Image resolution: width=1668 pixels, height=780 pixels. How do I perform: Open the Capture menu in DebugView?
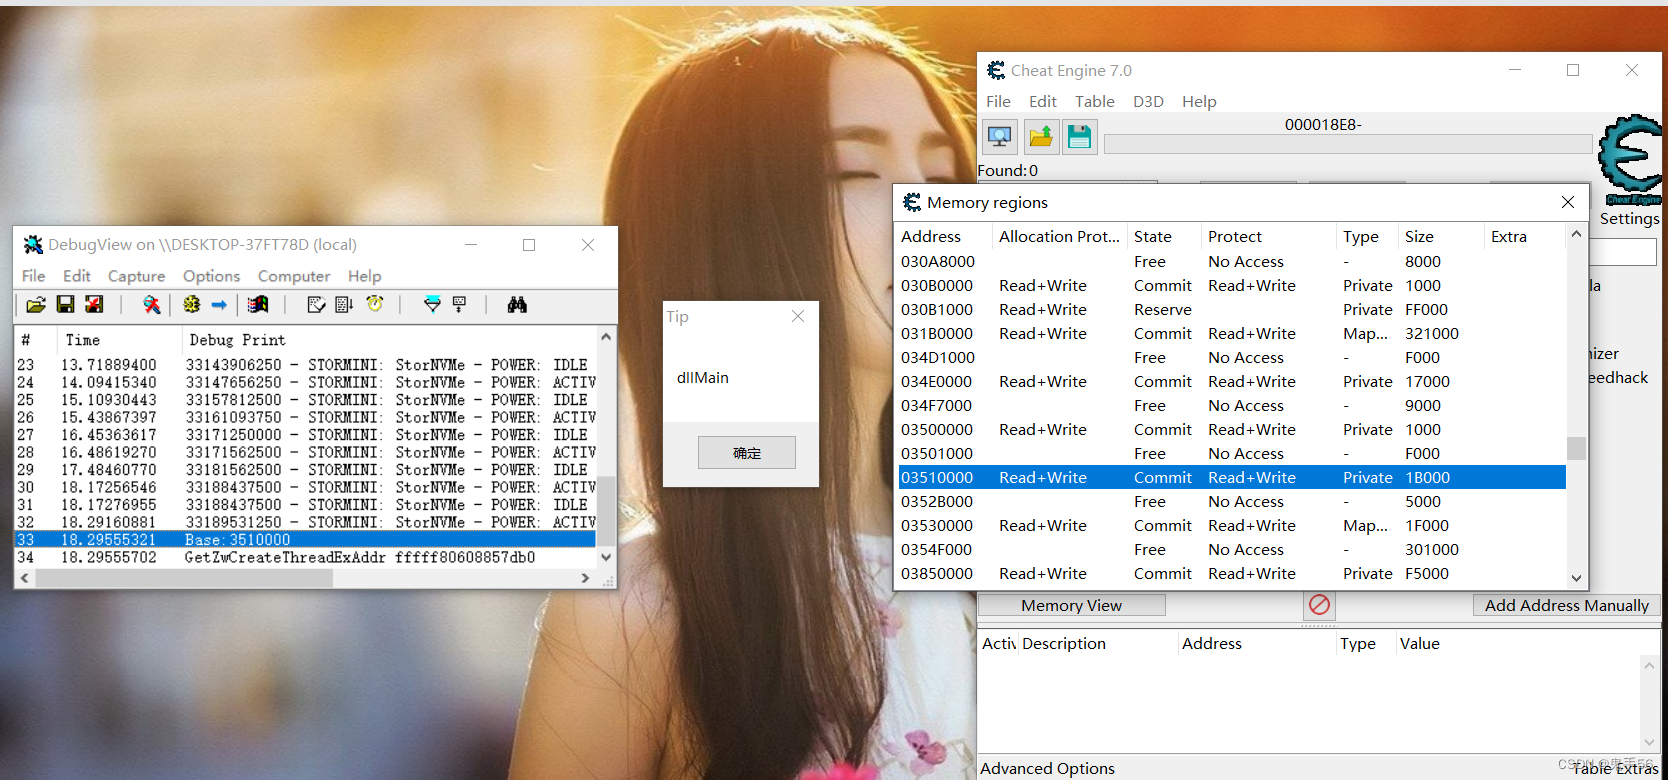[x=136, y=276]
